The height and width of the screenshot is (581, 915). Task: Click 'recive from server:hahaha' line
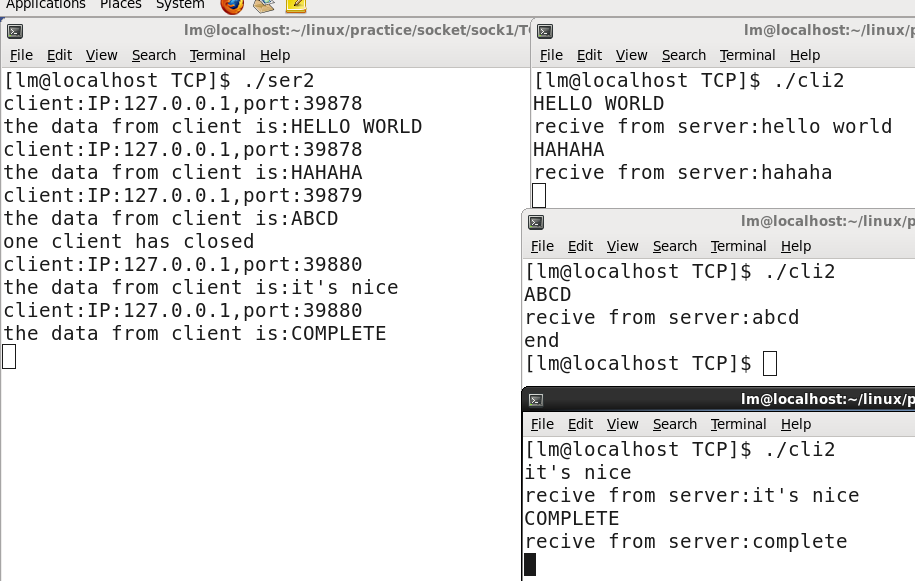(x=682, y=173)
